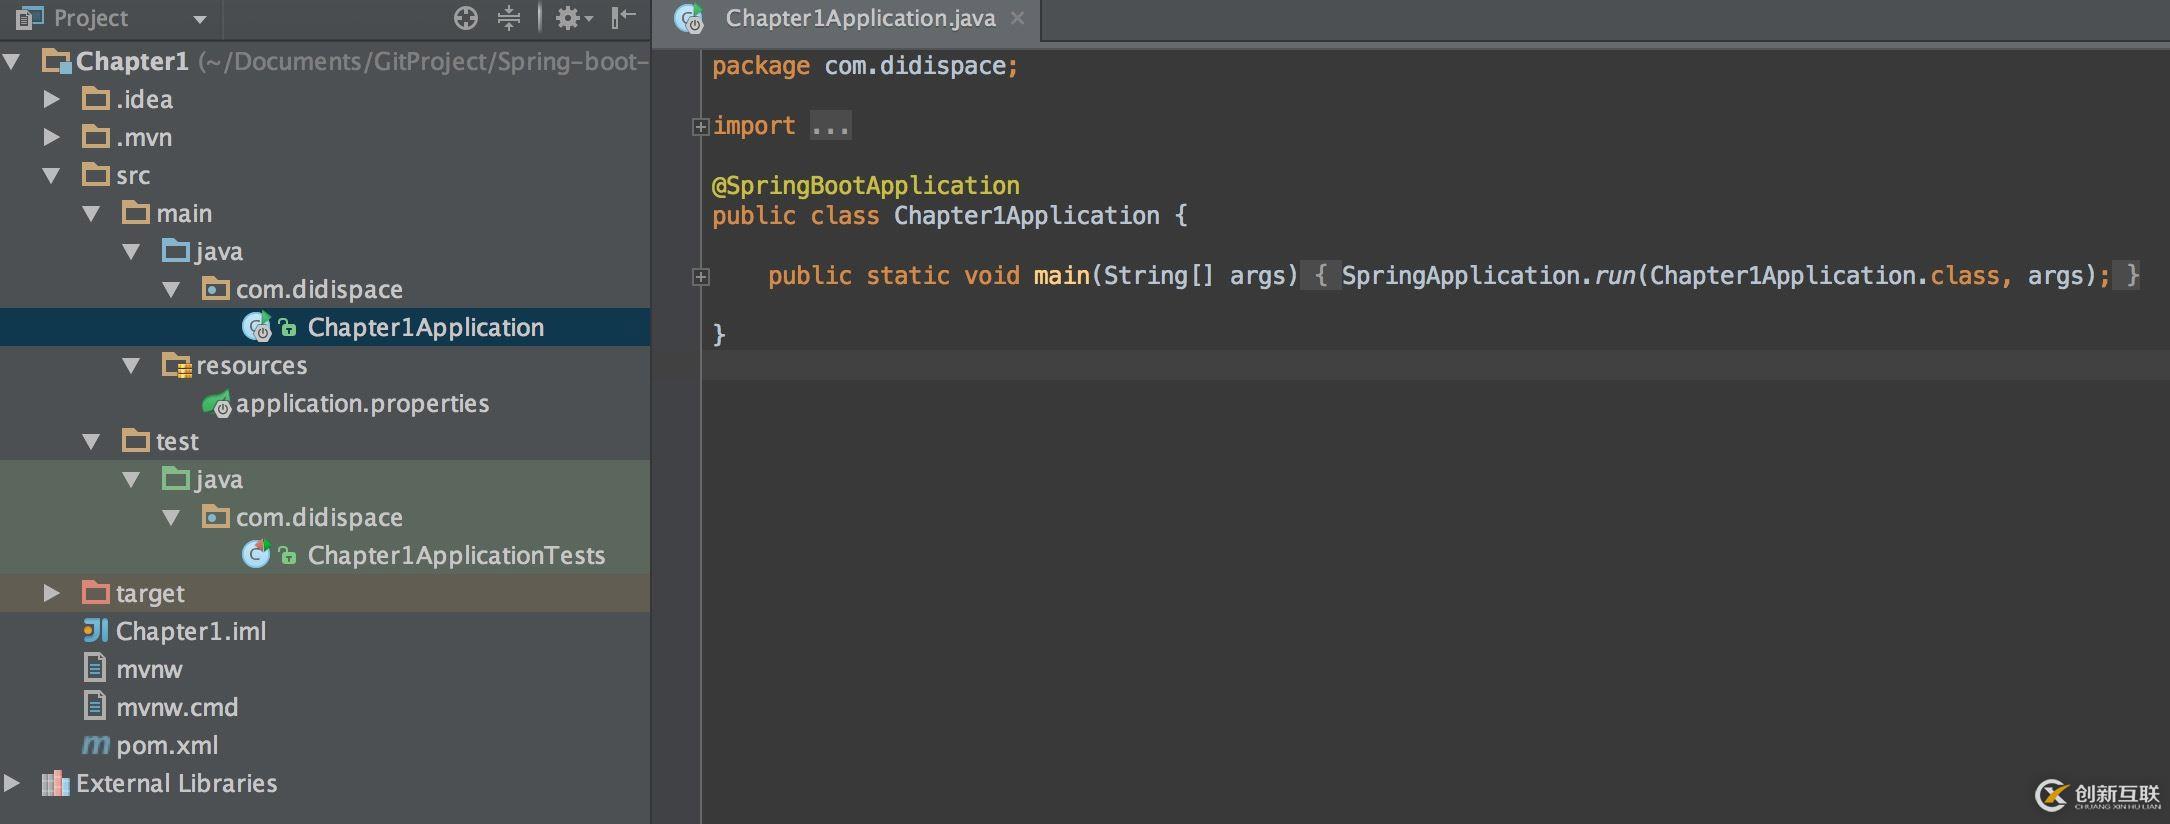The image size is (2170, 824).
Task: Collapse the java folder under test
Action: pos(132,479)
